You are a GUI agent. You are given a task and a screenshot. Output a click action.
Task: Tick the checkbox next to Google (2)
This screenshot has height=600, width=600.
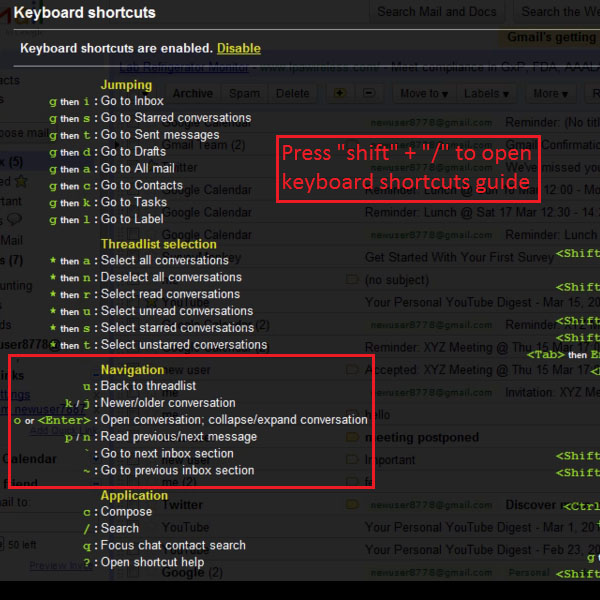(x=133, y=572)
